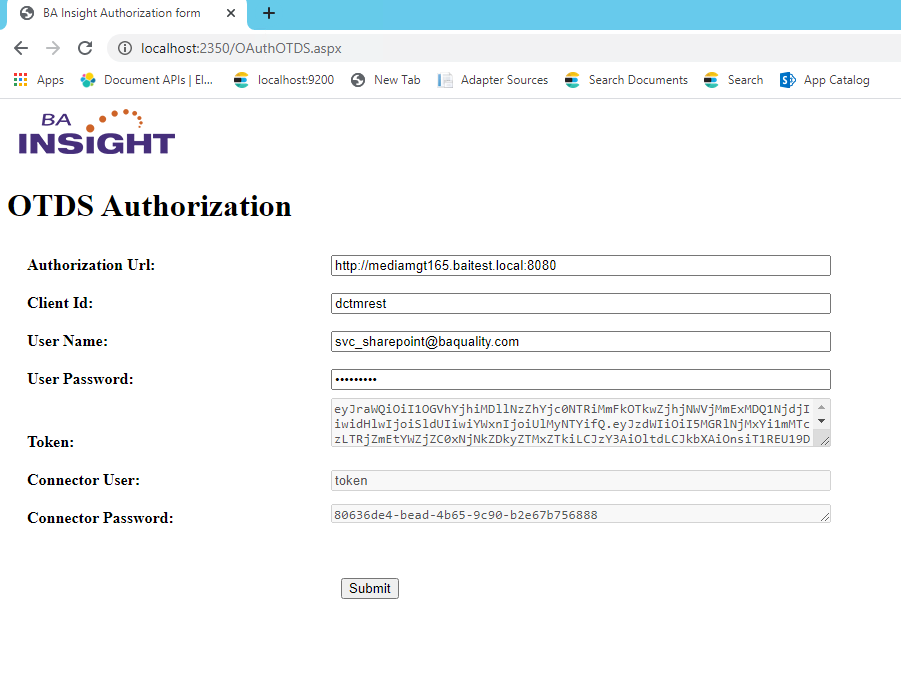Screen dimensions: 901x680
Task: Click the Connector User field
Action: tap(580, 481)
